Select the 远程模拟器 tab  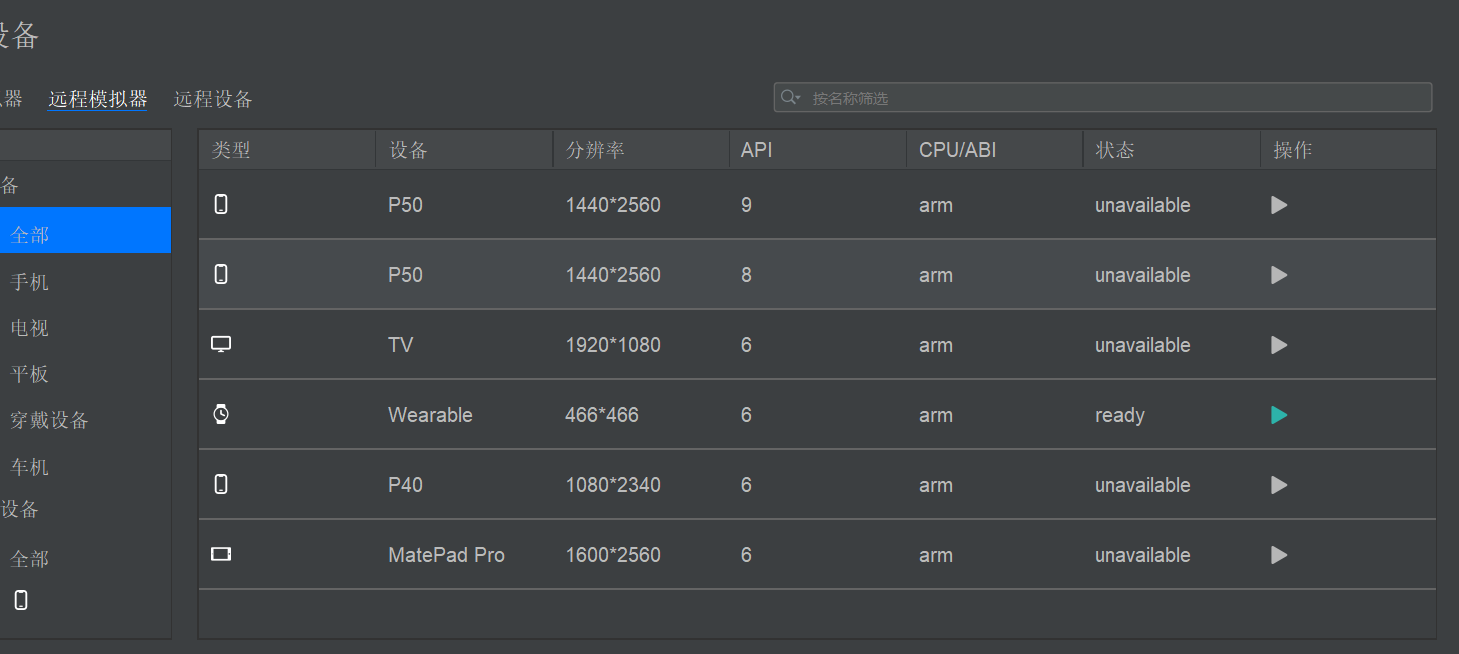pyautogui.click(x=98, y=99)
